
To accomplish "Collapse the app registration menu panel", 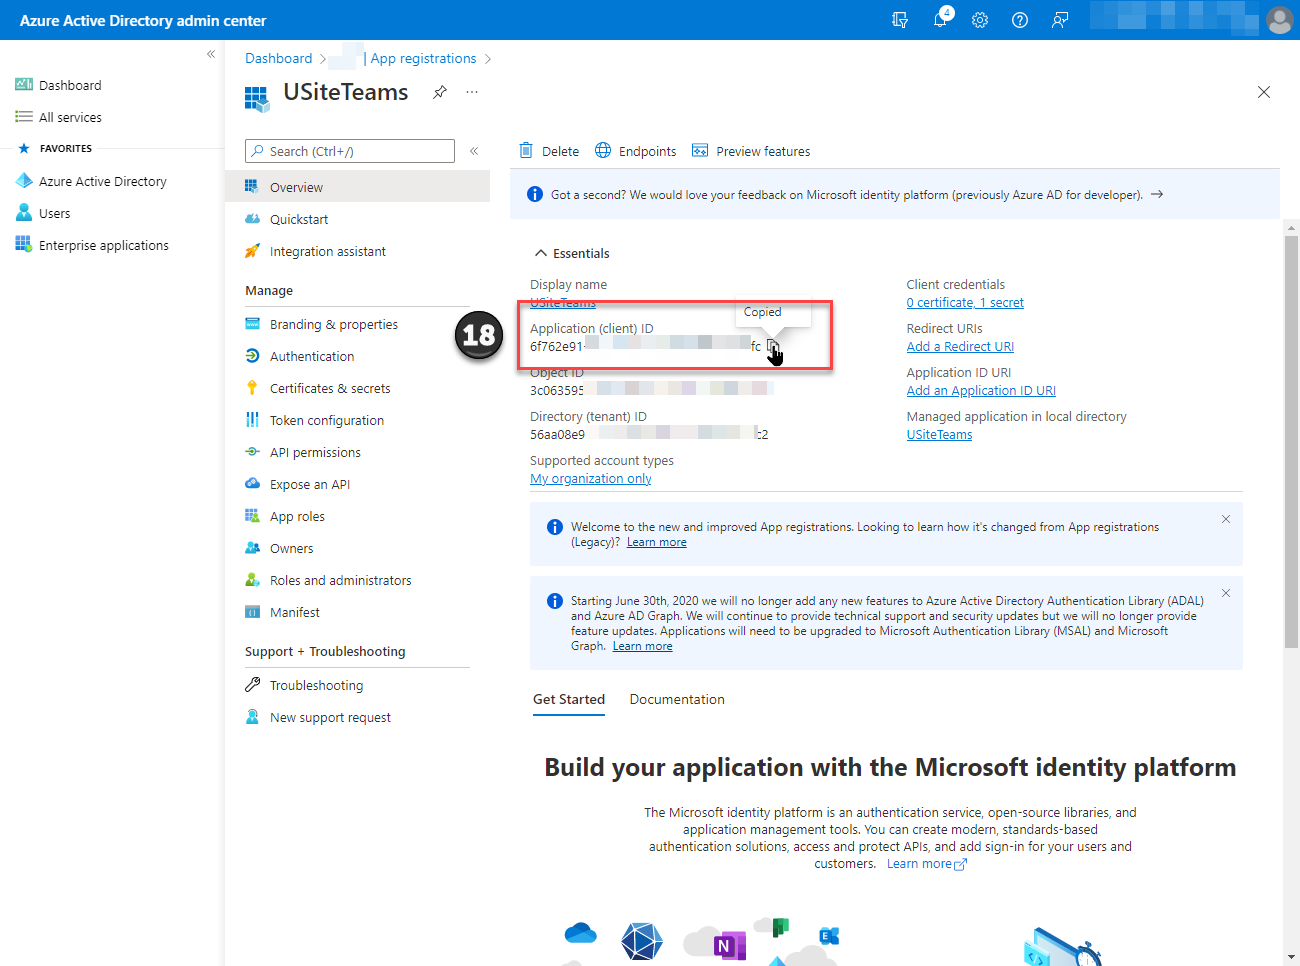I will (474, 151).
